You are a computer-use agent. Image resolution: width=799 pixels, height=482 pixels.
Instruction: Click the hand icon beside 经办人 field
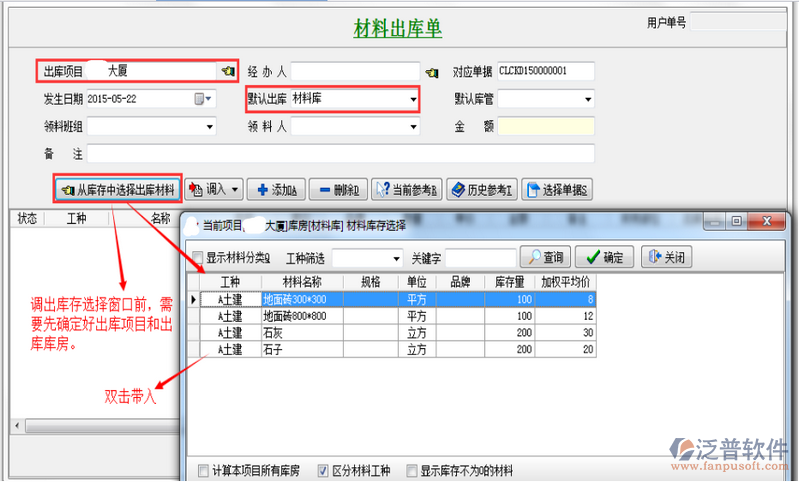click(x=432, y=72)
